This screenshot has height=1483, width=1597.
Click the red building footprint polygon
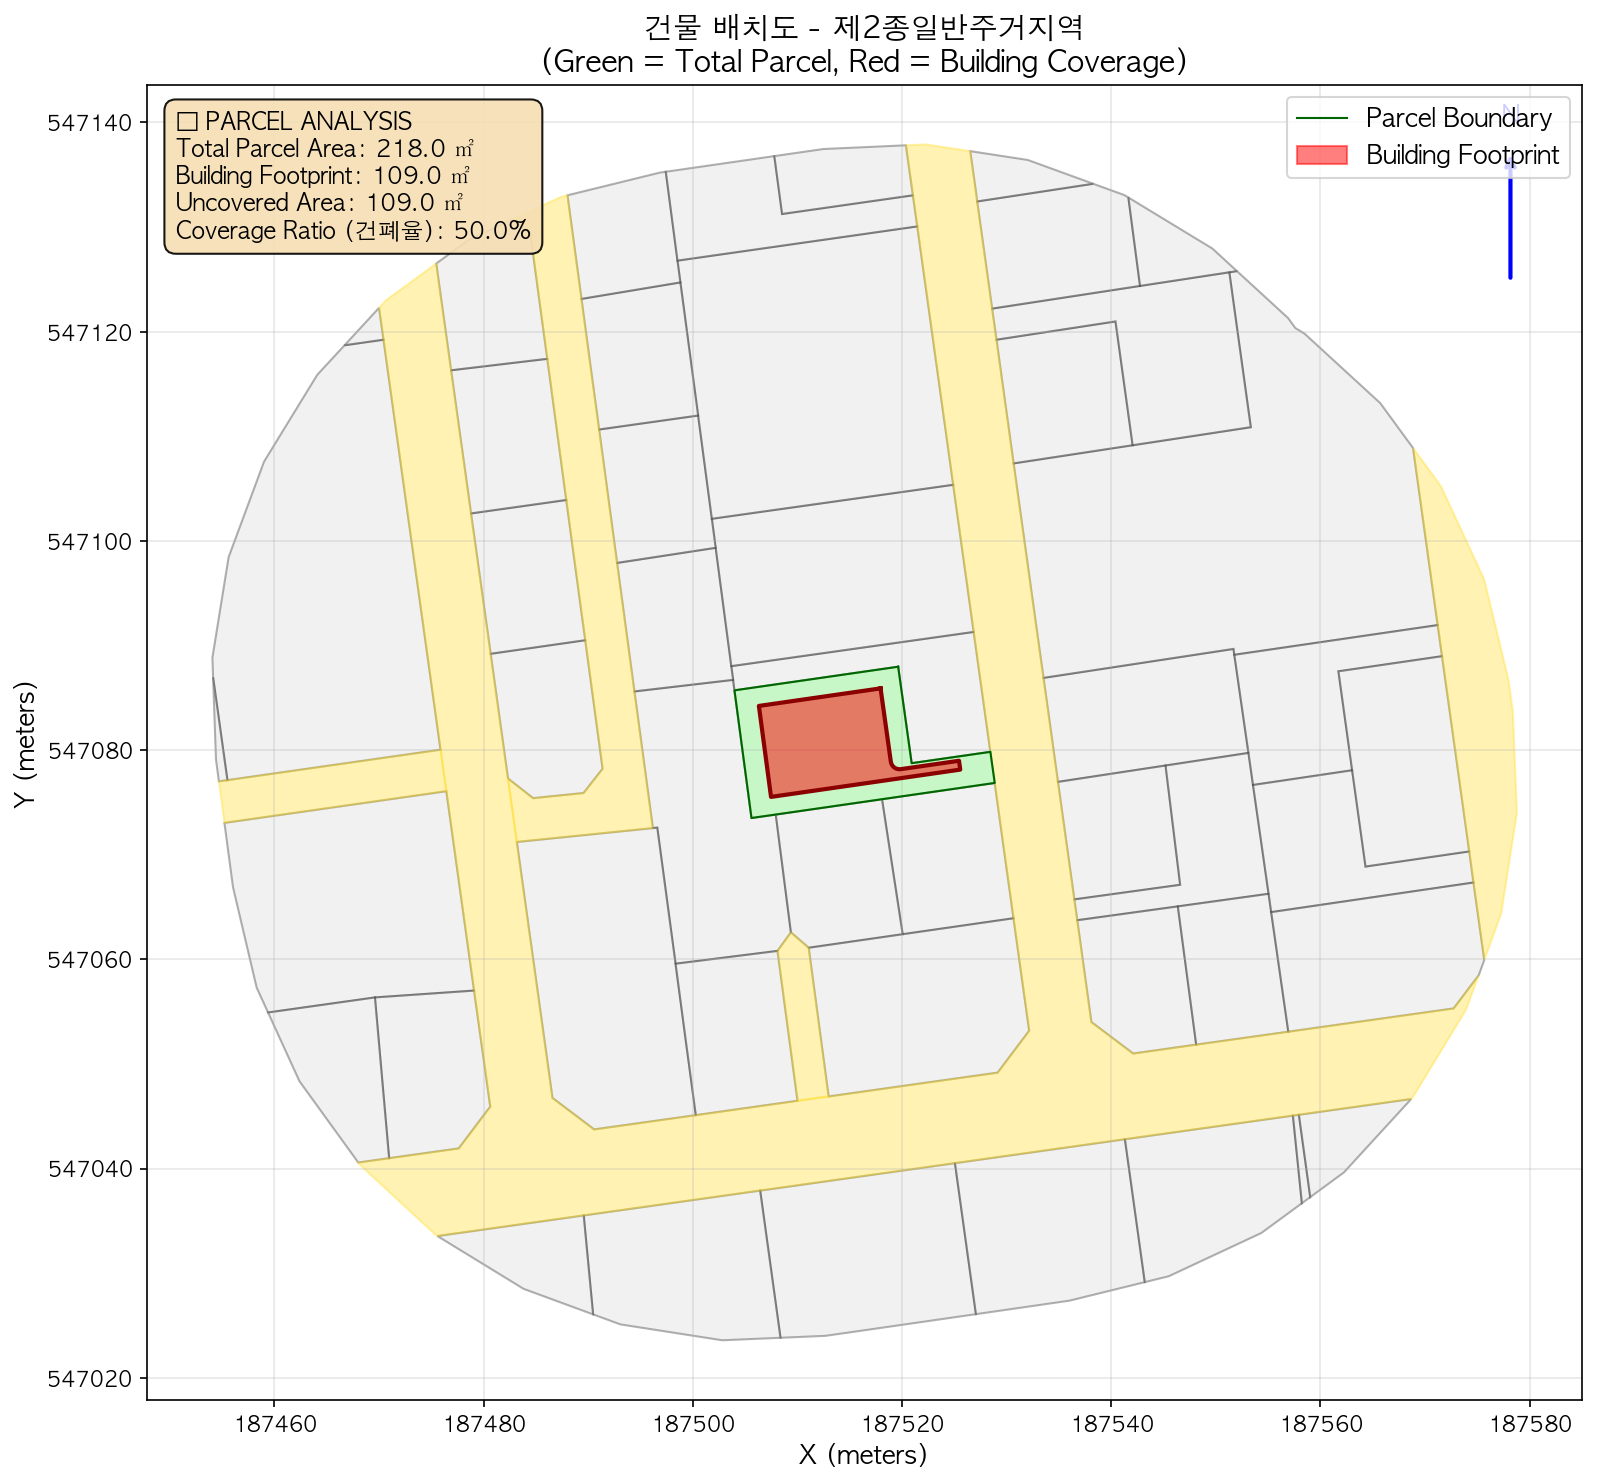[822, 741]
